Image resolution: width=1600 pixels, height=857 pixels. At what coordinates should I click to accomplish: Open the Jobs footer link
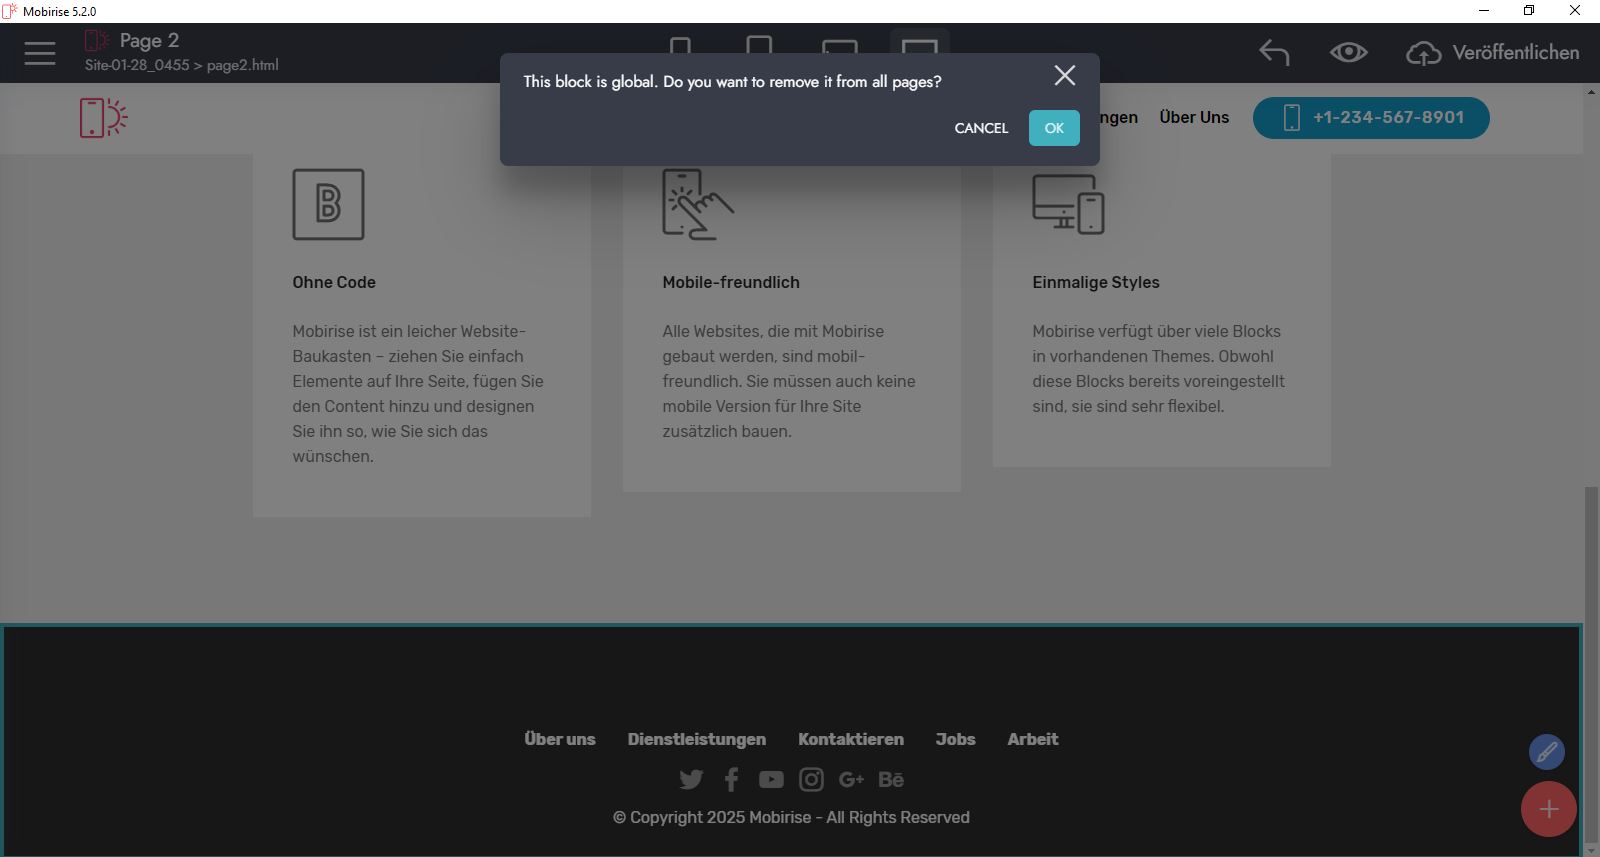[x=956, y=739]
